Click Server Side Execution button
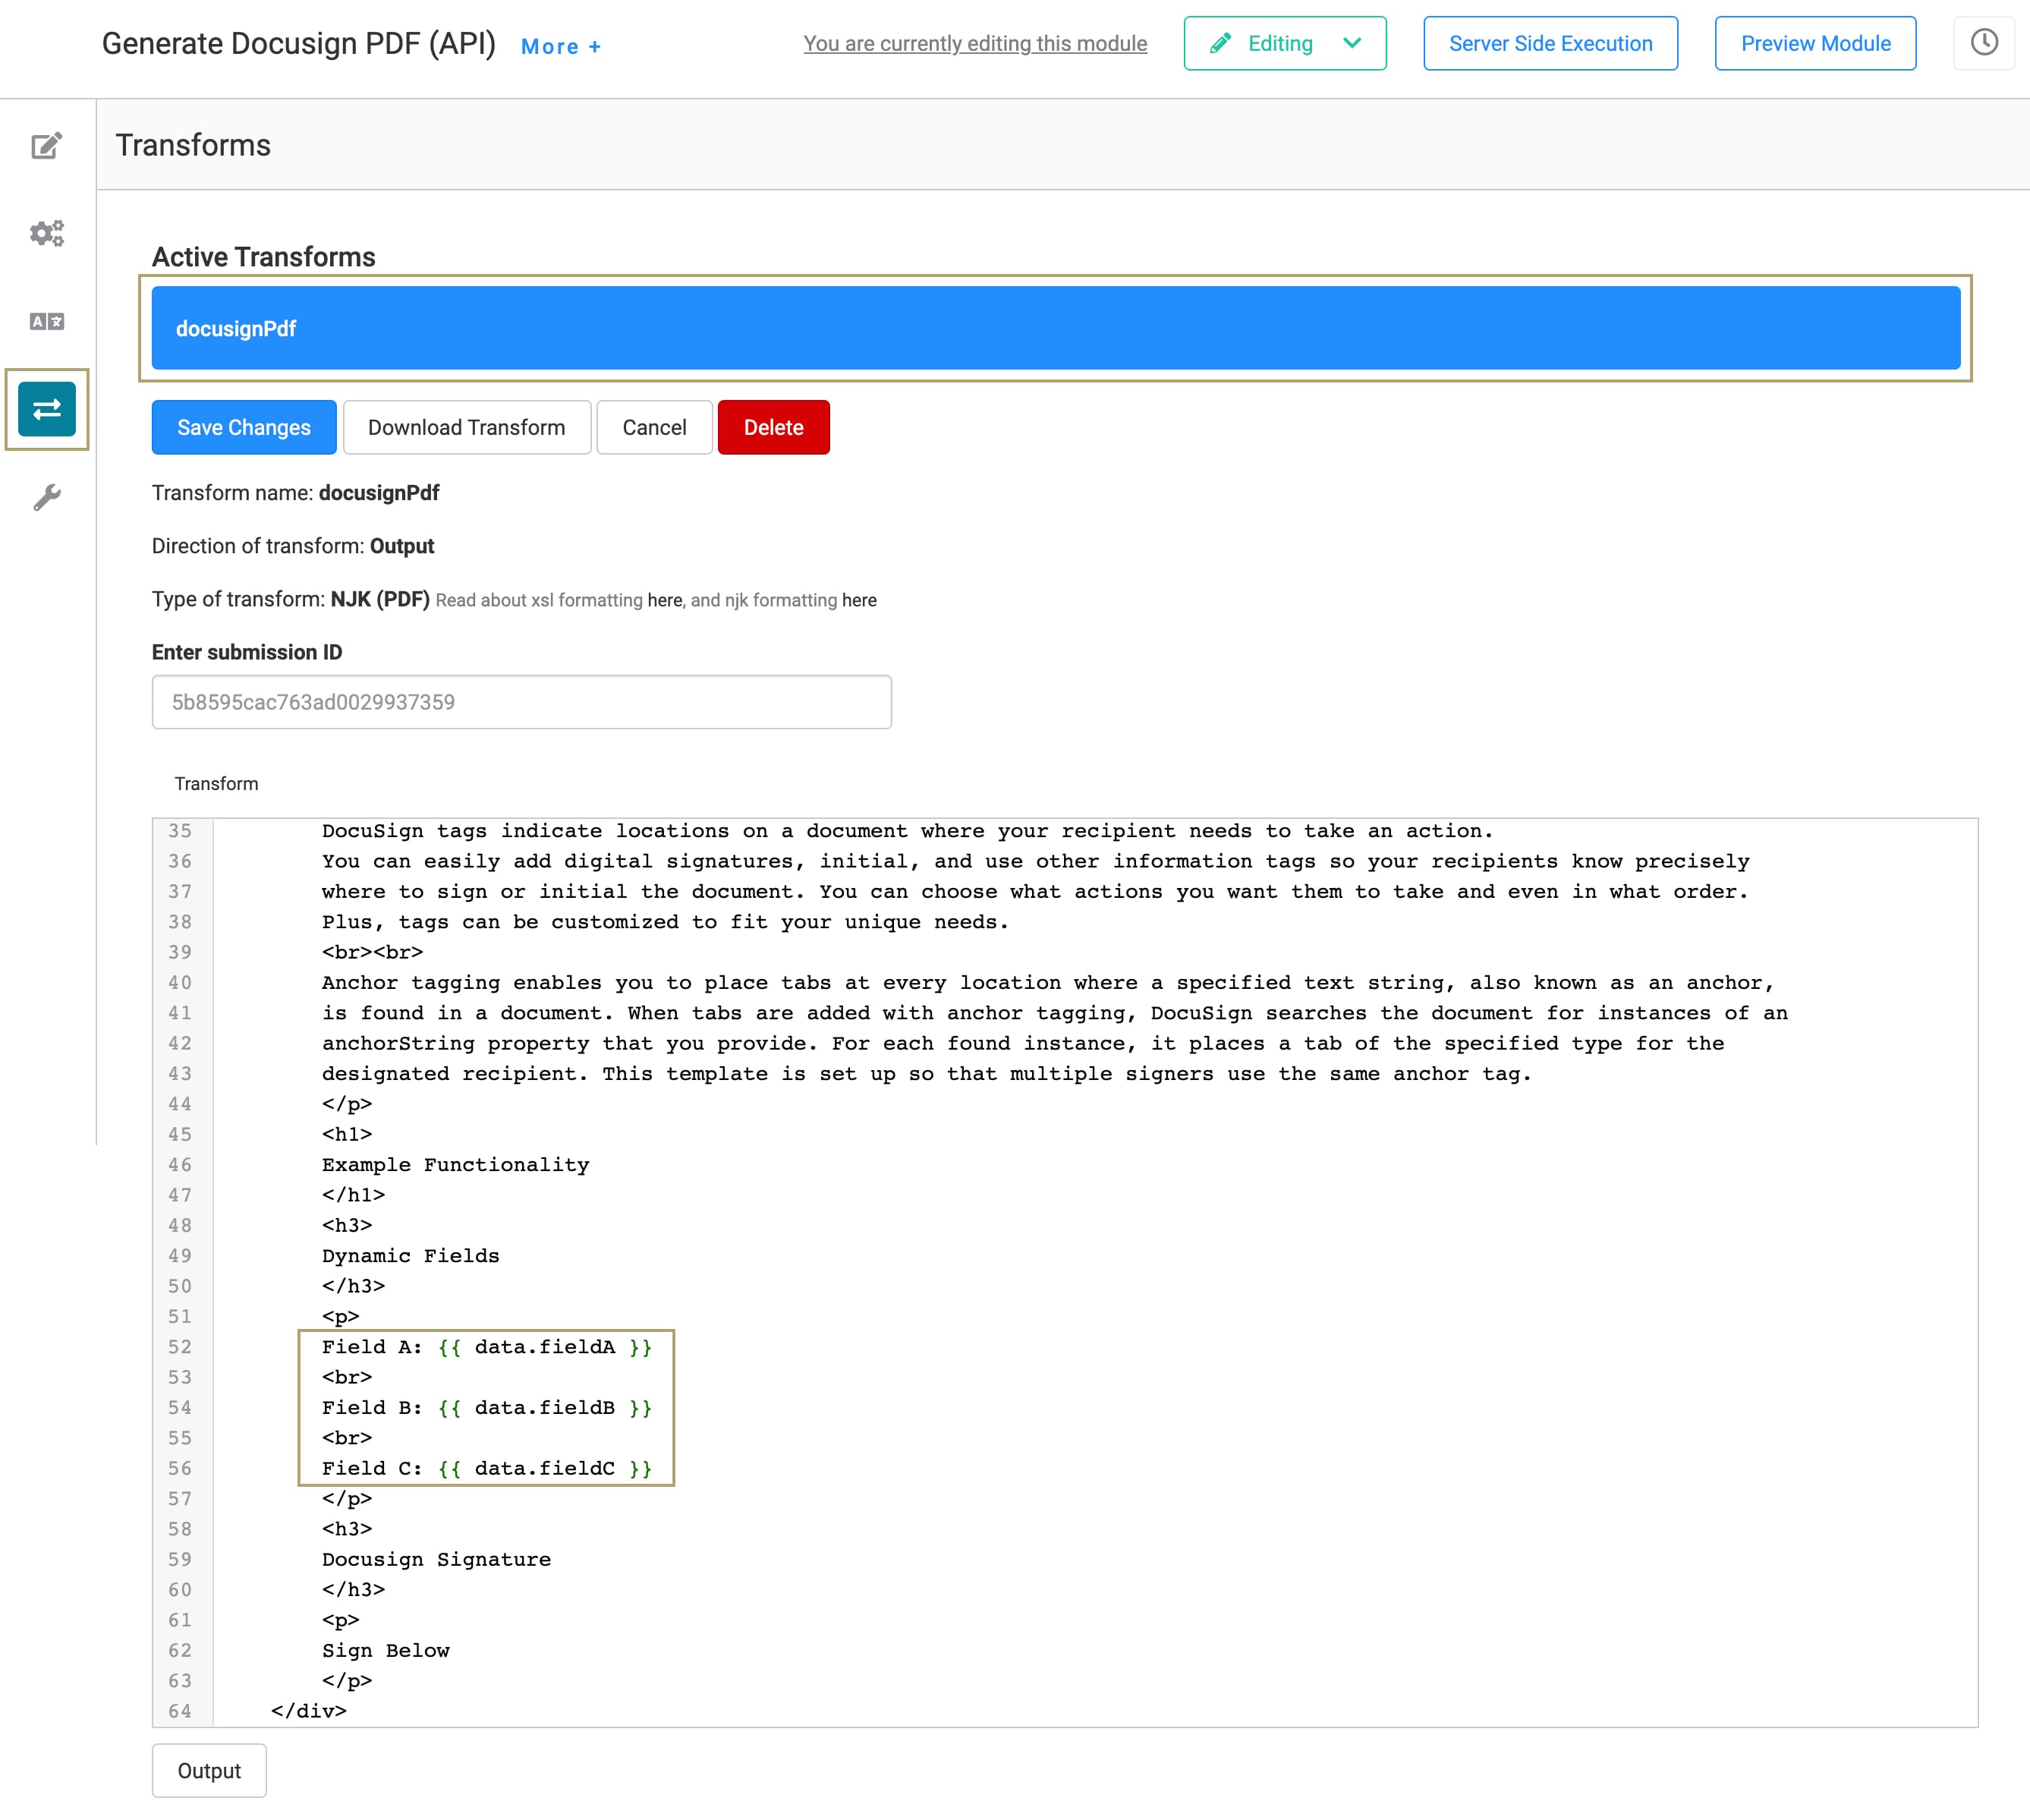Image resolution: width=2030 pixels, height=1820 pixels. click(1550, 43)
